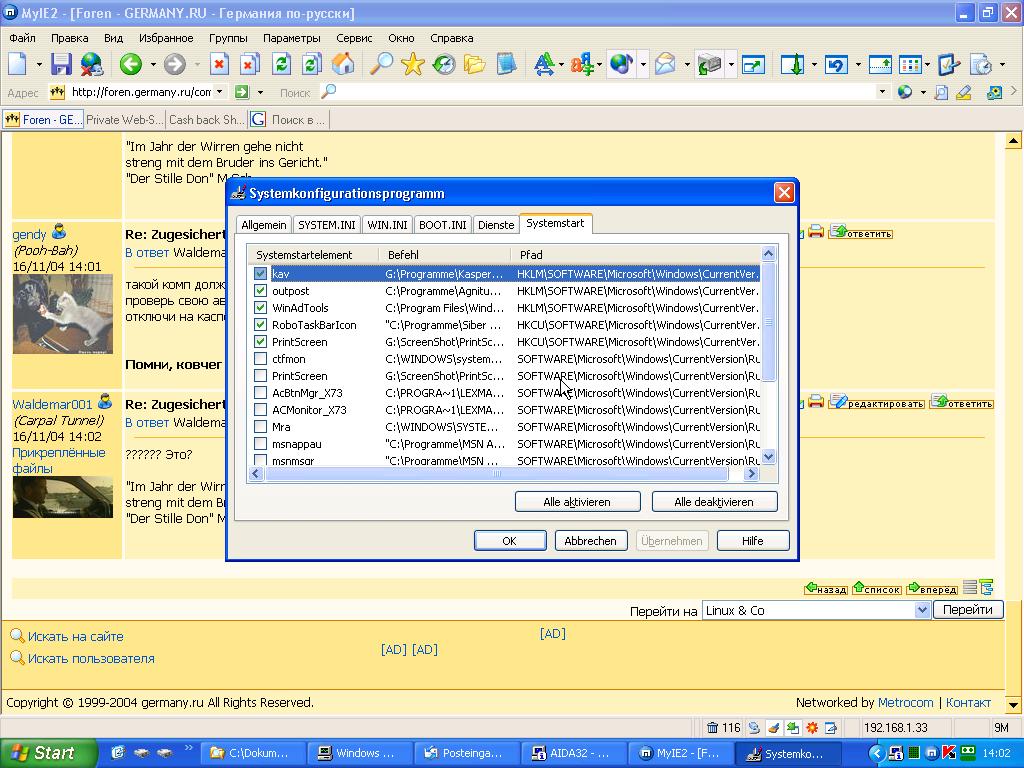The width and height of the screenshot is (1024, 768).
Task: Enable the AcBtnMgr_X73 startup item
Action: tap(261, 392)
